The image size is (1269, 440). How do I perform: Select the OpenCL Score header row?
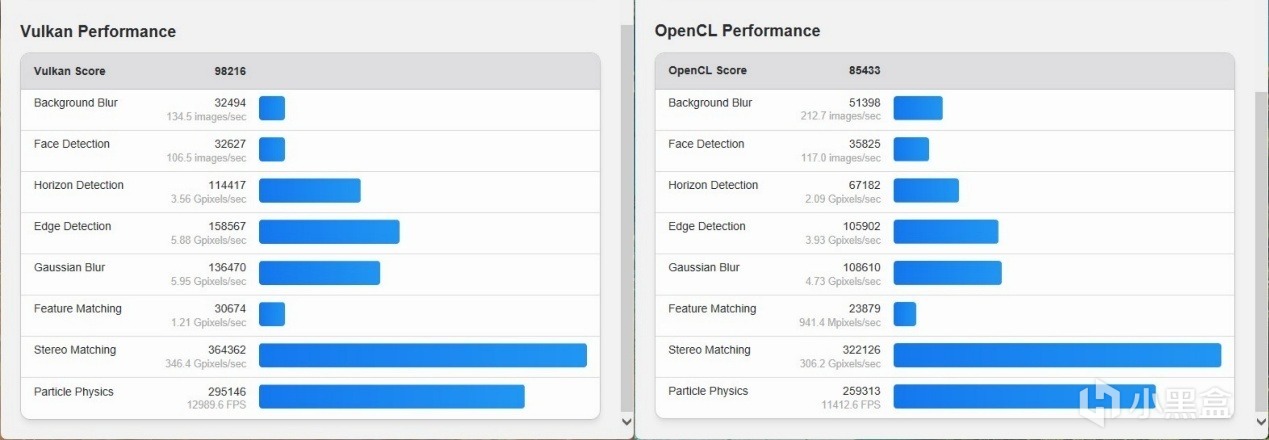pyautogui.click(x=945, y=71)
